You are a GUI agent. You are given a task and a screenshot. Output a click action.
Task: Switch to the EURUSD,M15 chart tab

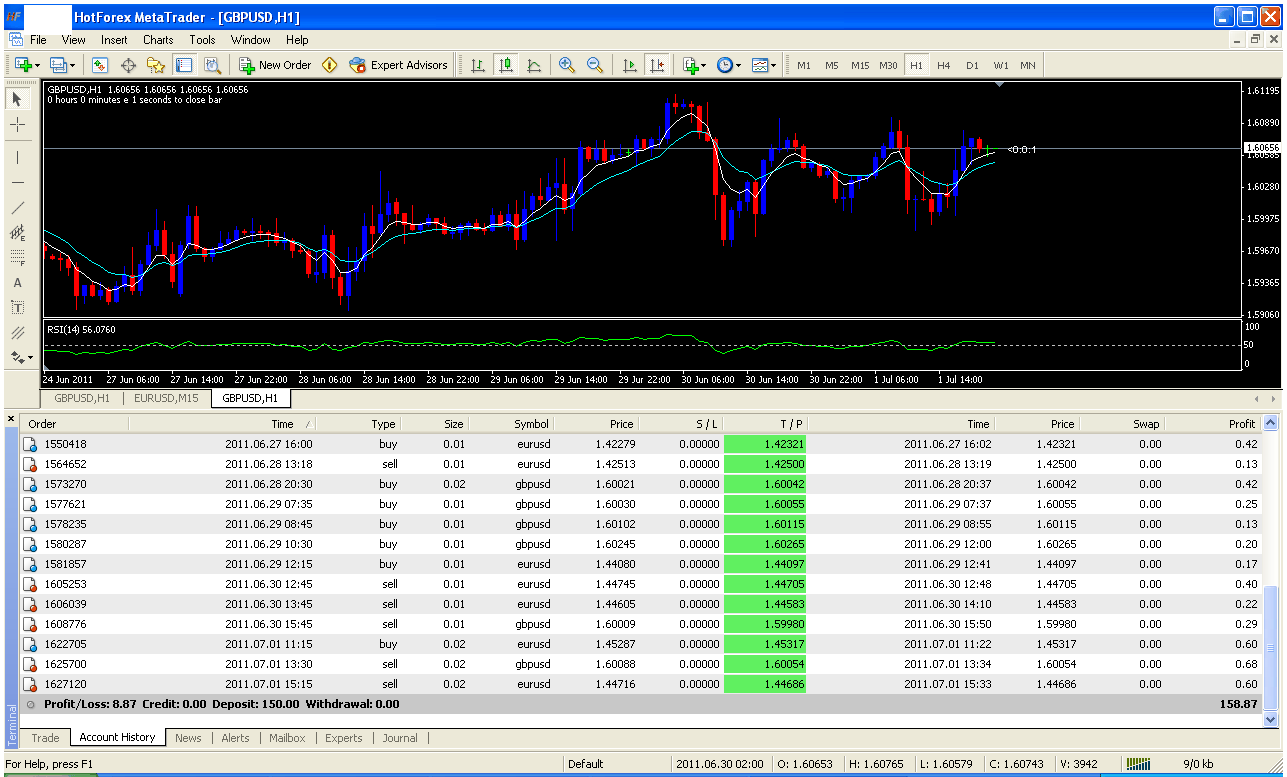166,398
